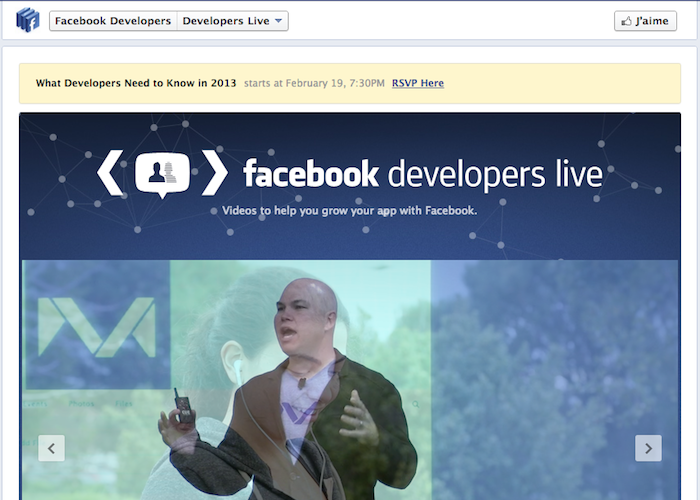Expand the arrow beside Developers Live
The width and height of the screenshot is (700, 500).
(279, 21)
